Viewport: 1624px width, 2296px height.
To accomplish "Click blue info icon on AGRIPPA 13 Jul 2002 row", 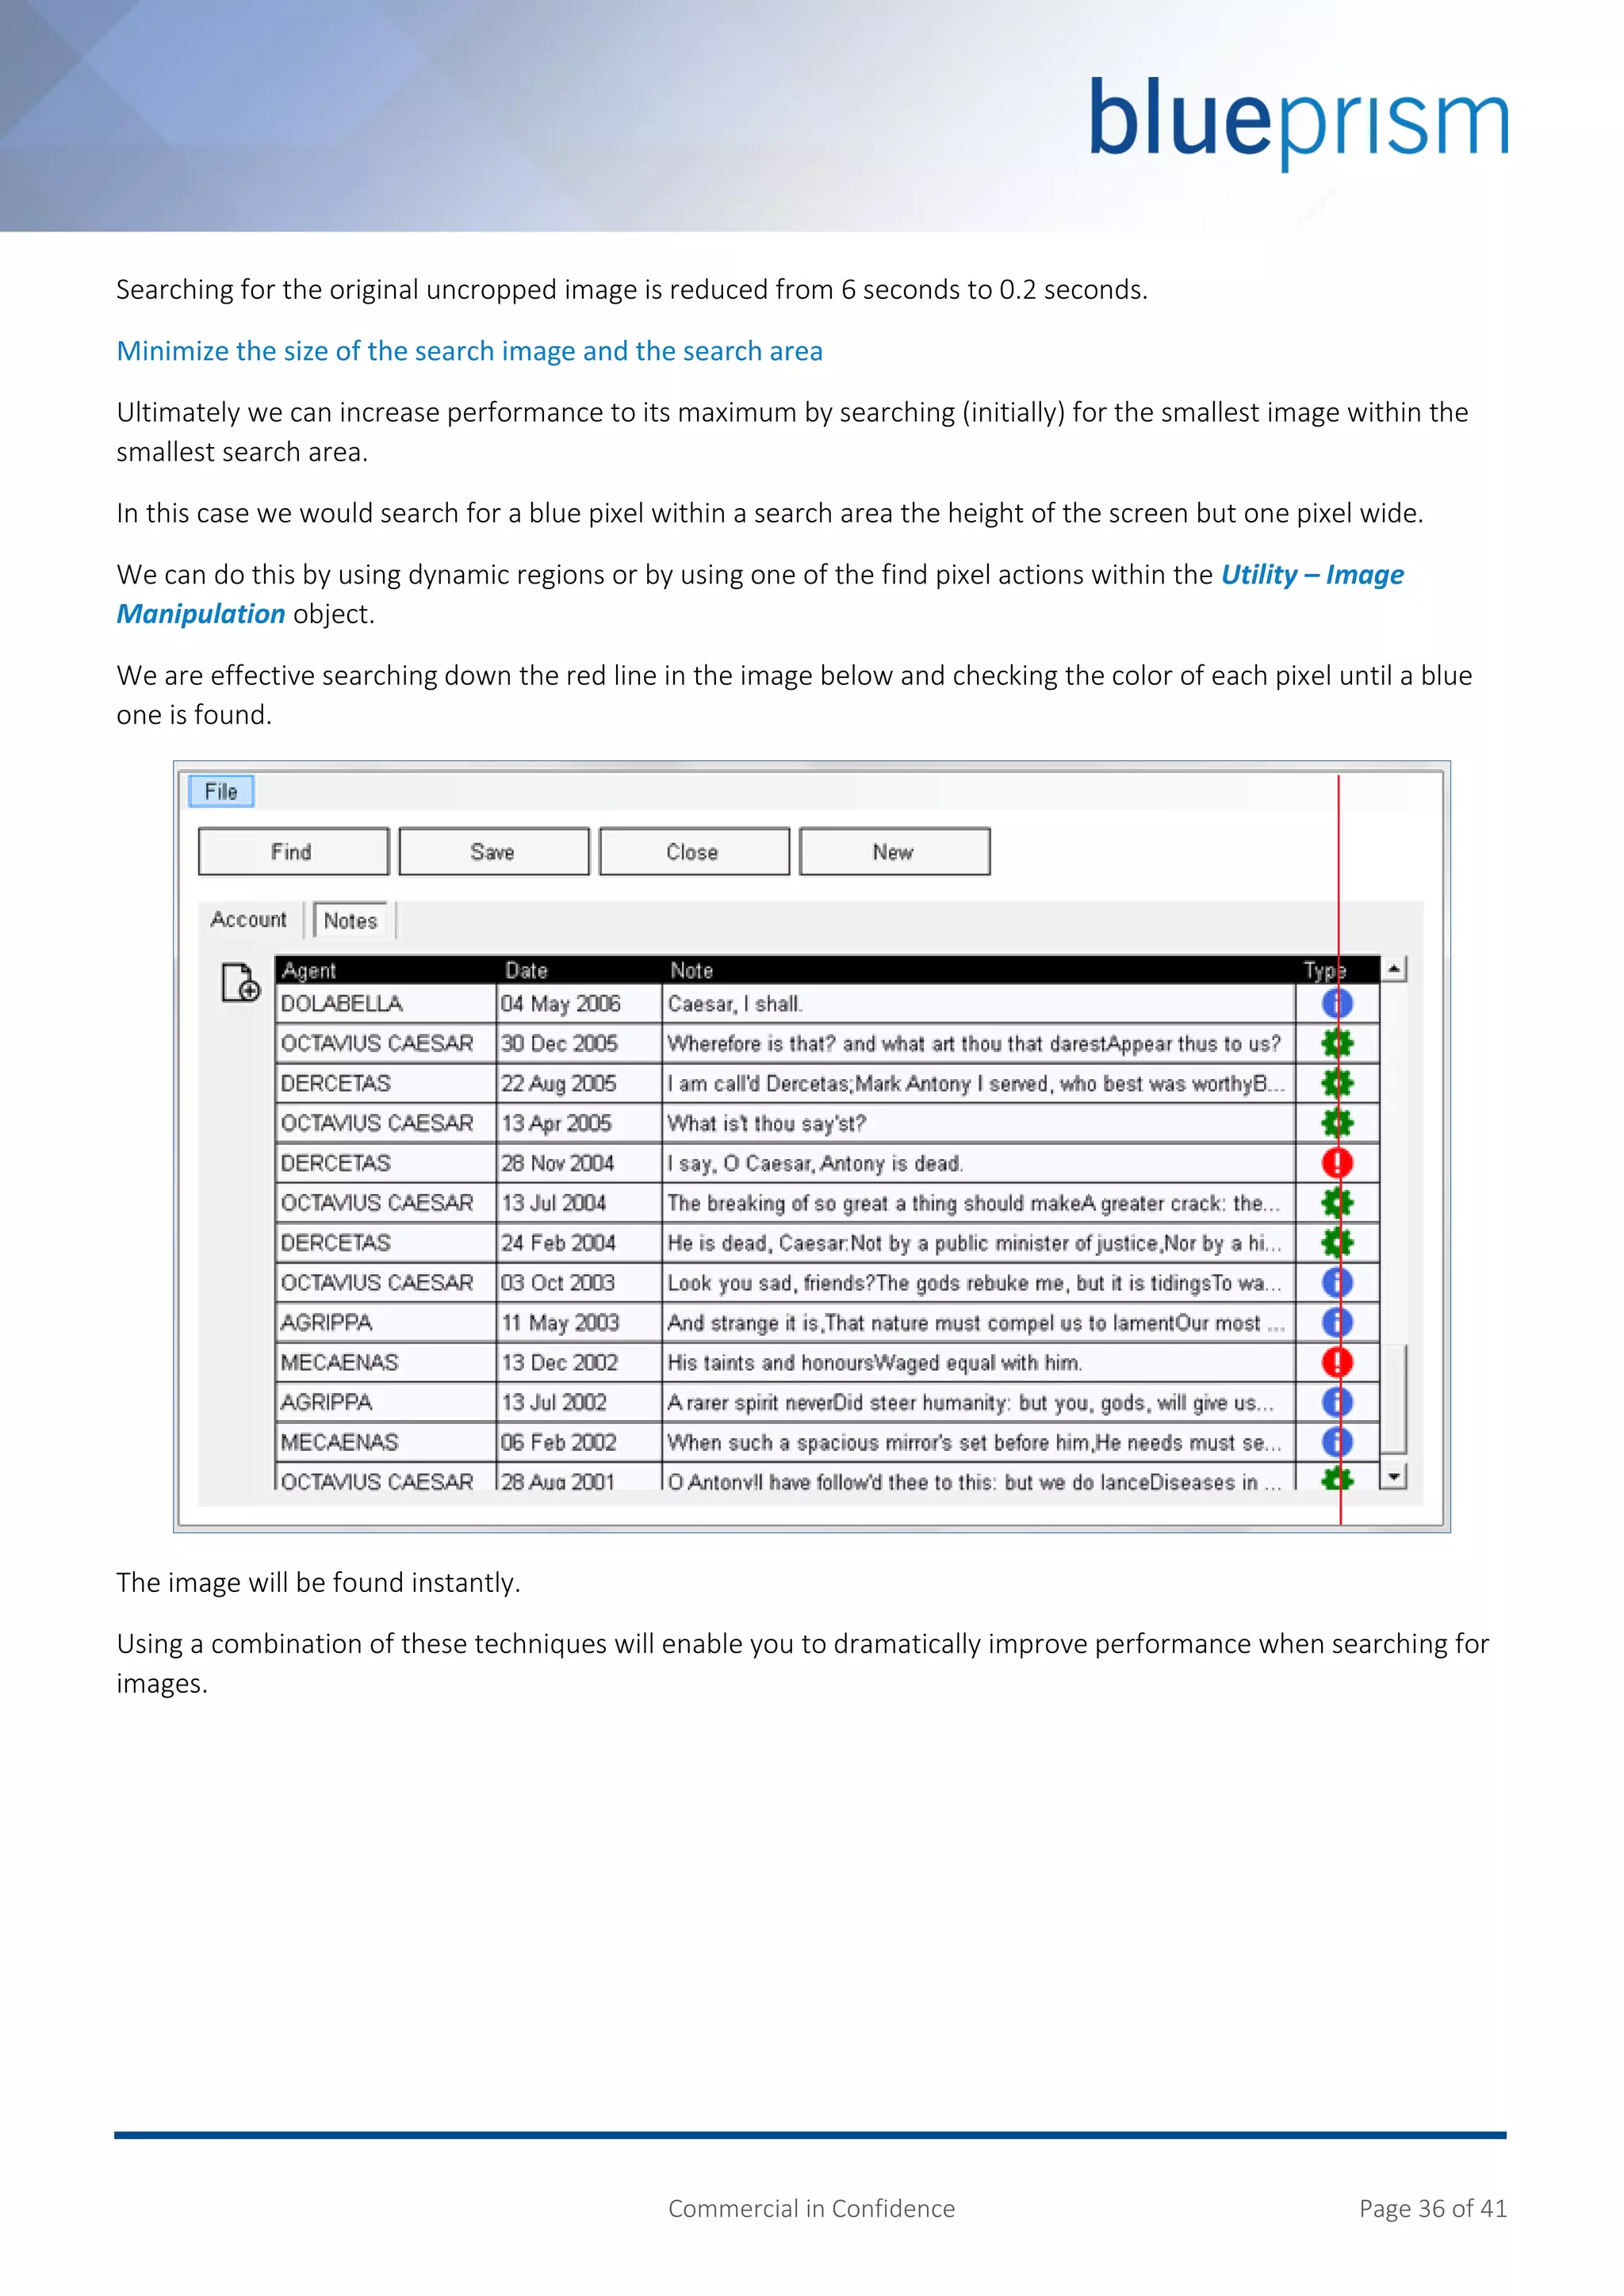I will 1336,1402.
